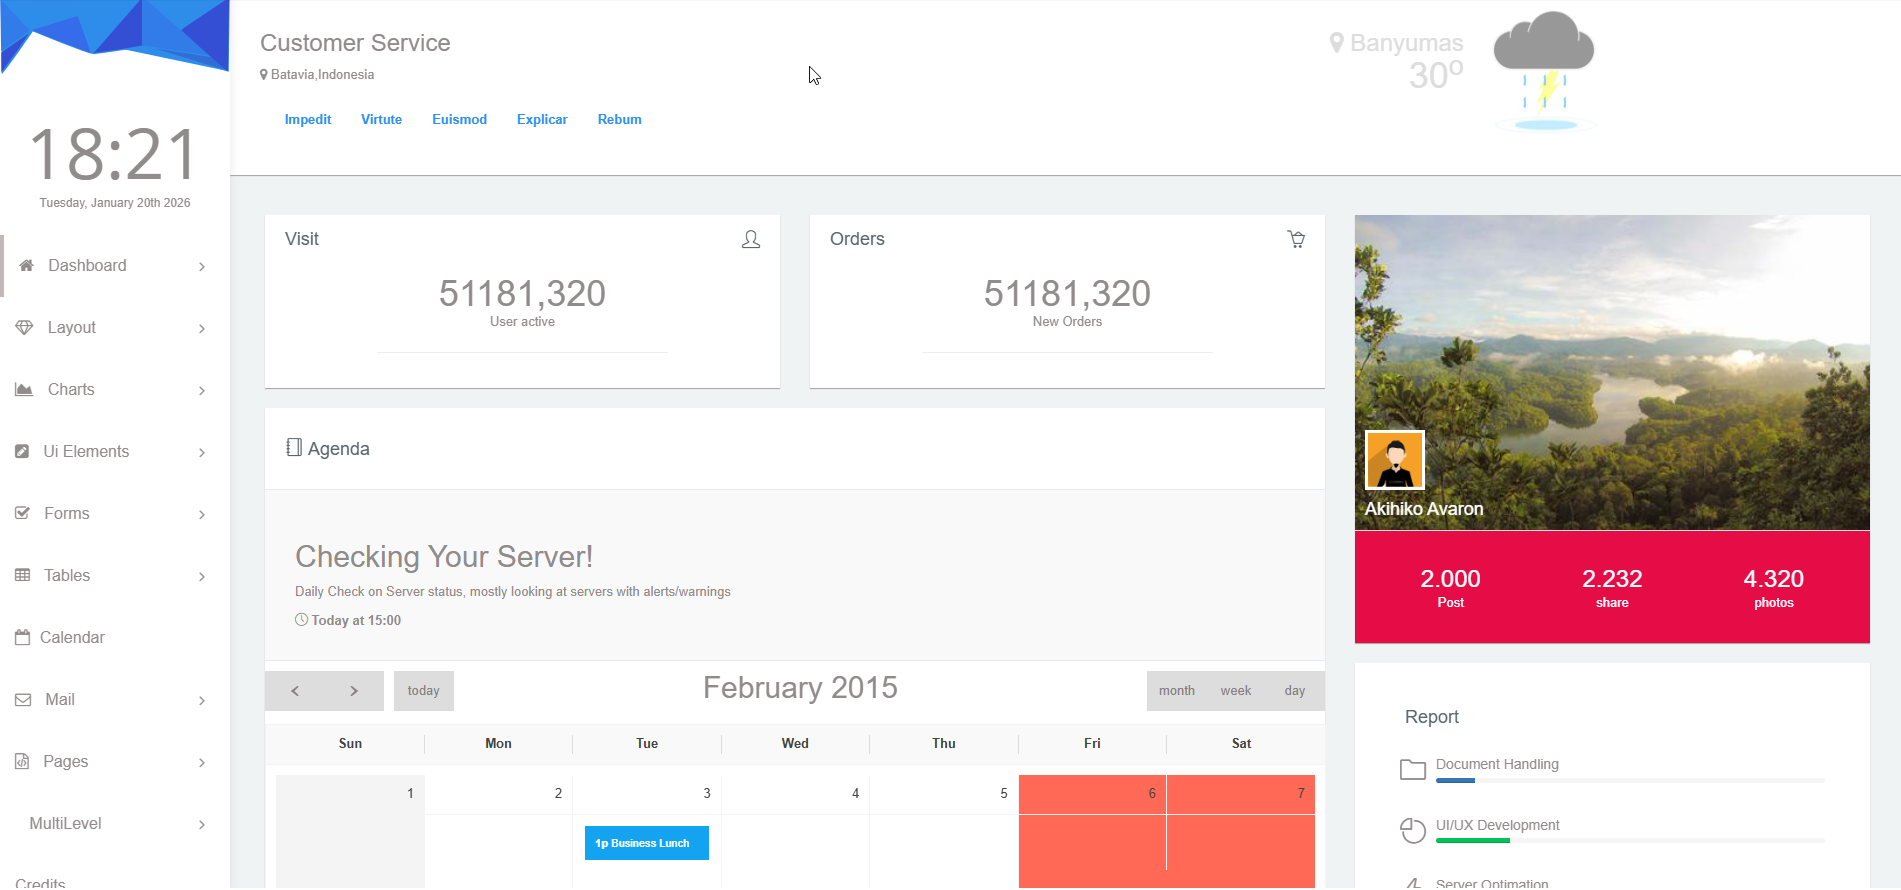Switch calendar to day view

coord(1294,691)
